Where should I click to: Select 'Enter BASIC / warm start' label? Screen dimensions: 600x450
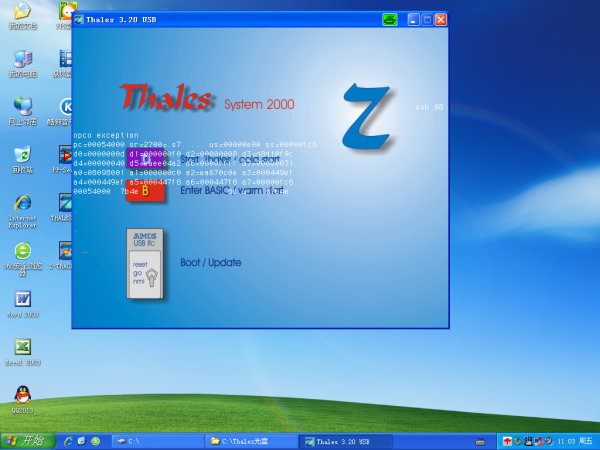click(x=232, y=190)
